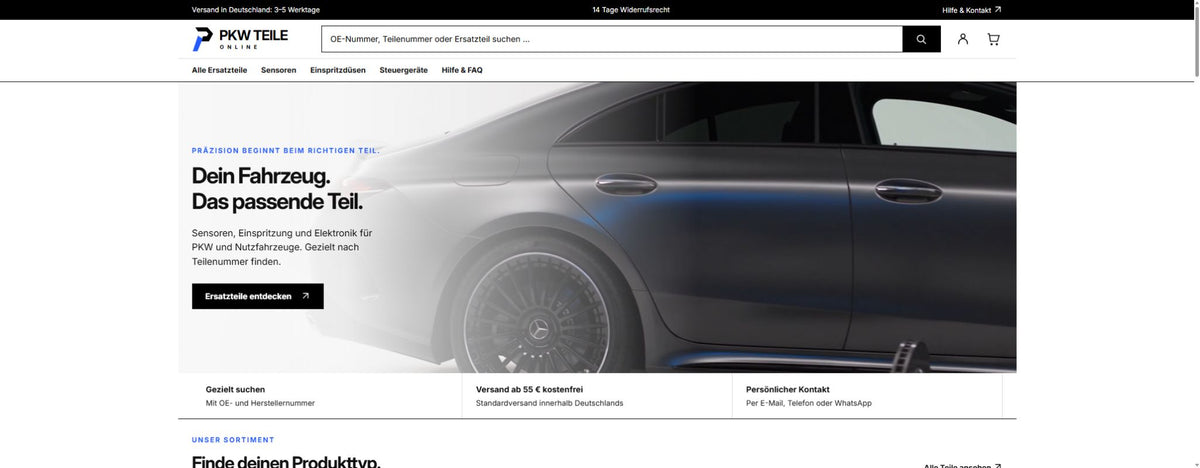The image size is (1200, 468).
Task: Click Mit OE- und Herstellernummer text
Action: click(260, 403)
